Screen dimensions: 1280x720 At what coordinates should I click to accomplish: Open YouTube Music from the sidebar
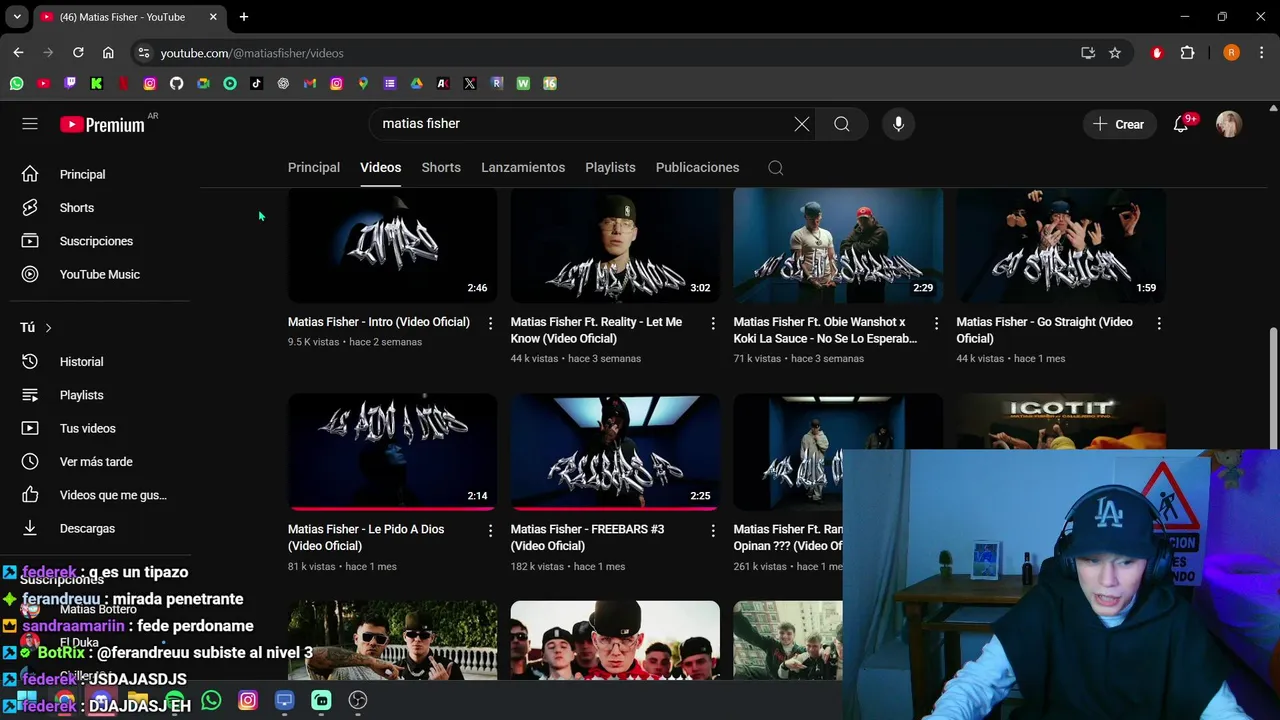(x=100, y=275)
